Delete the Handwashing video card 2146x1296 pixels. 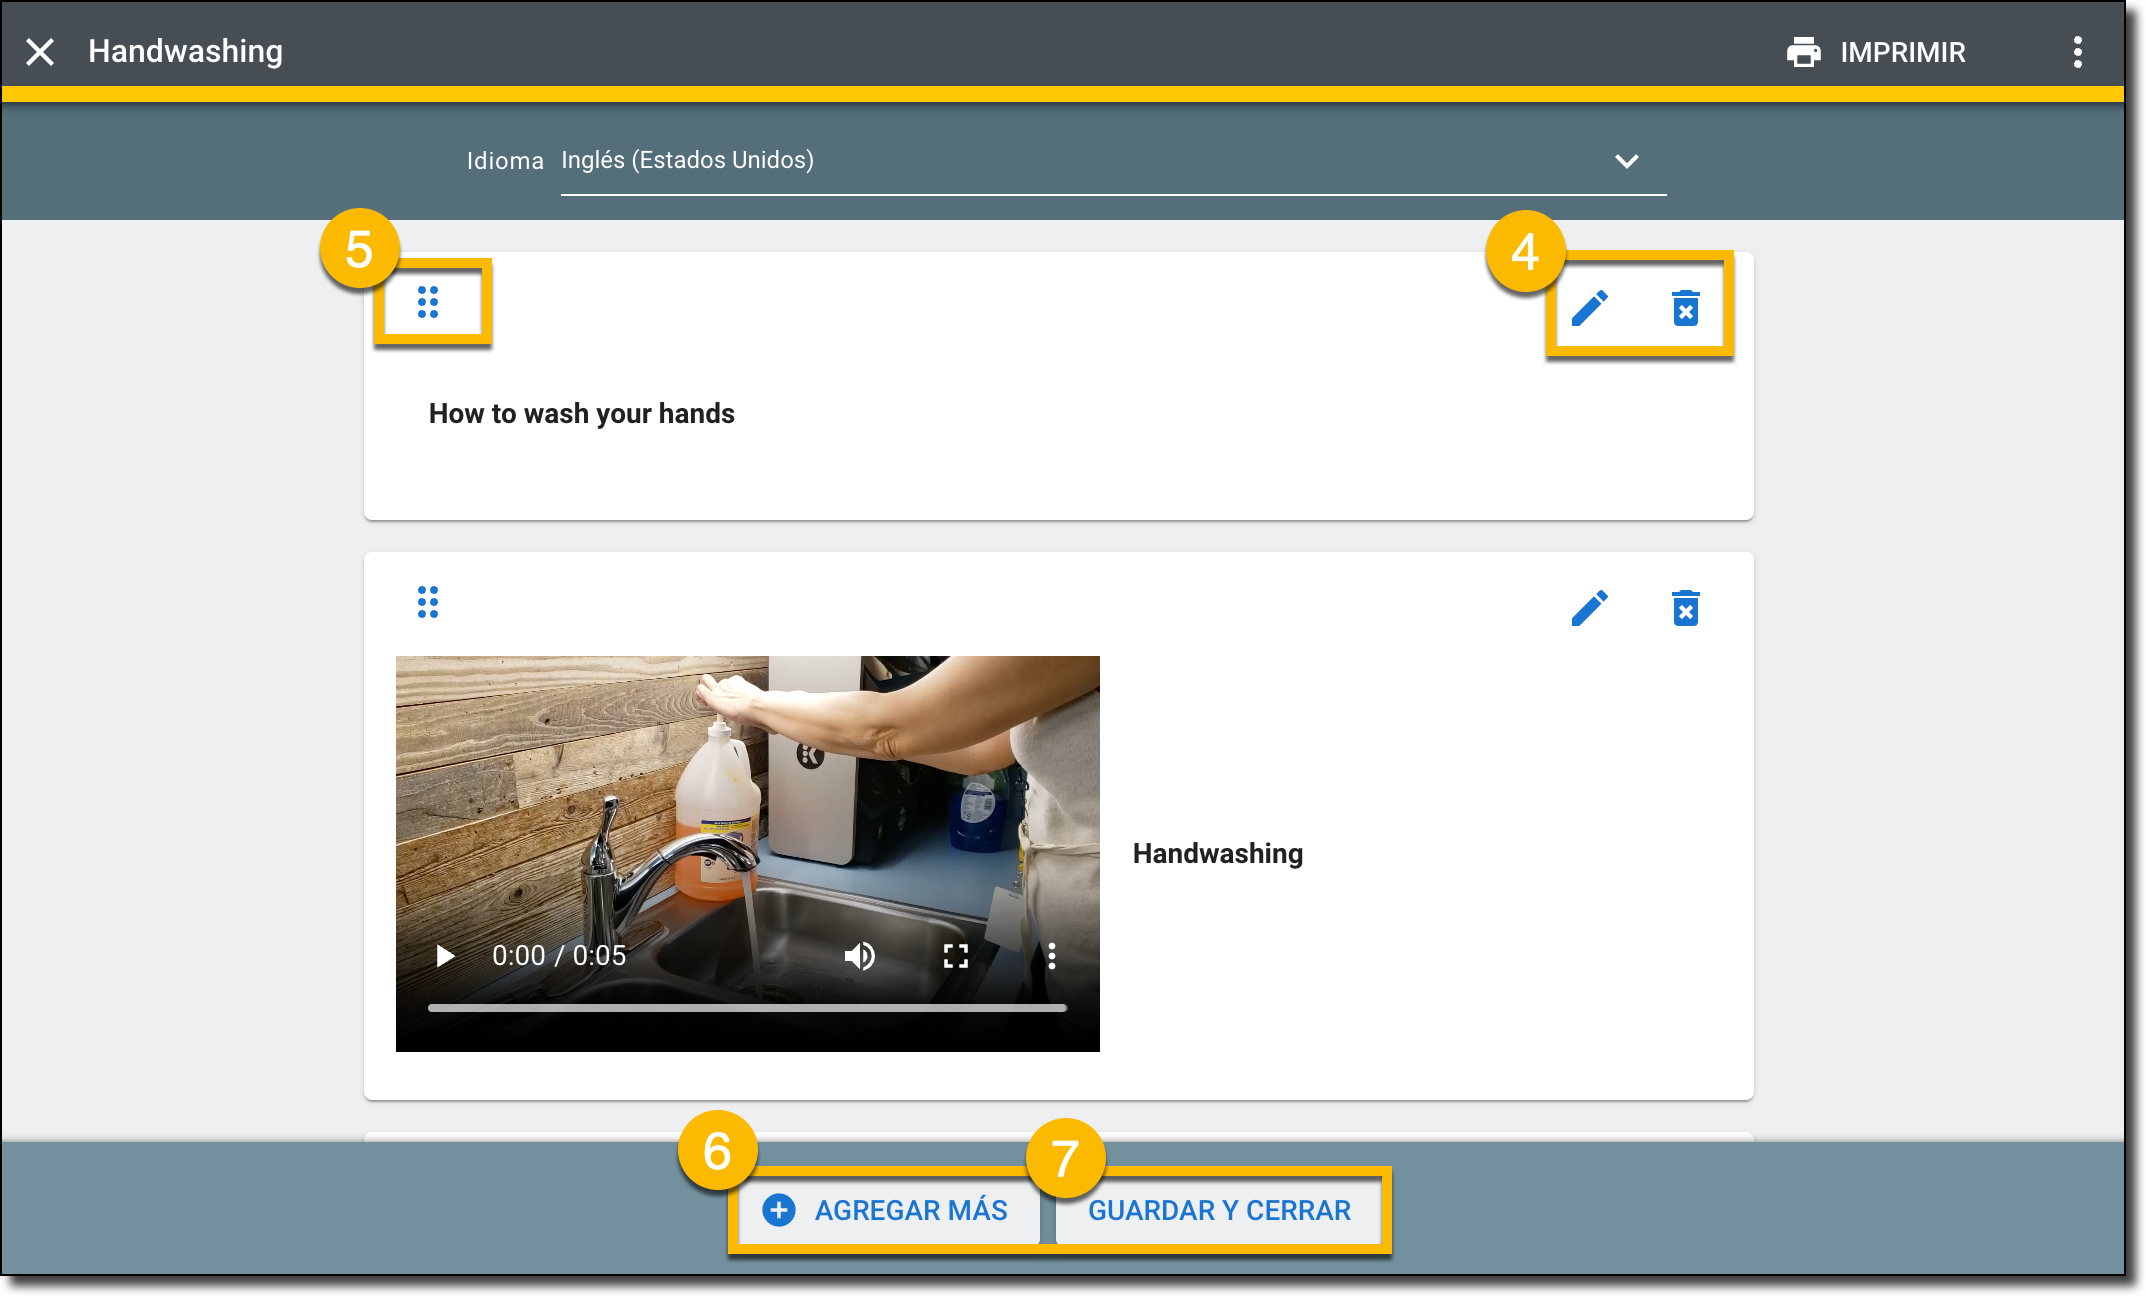pos(1686,608)
